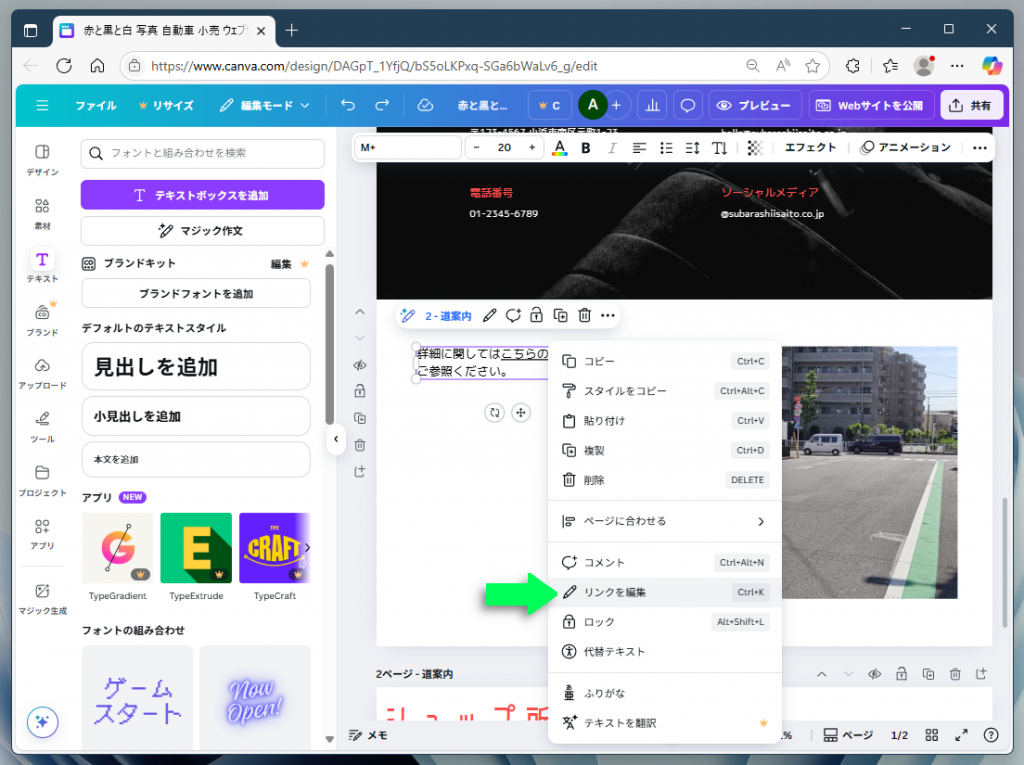The width and height of the screenshot is (1024, 765).
Task: Increase font size with the plus stepper
Action: pos(533,147)
